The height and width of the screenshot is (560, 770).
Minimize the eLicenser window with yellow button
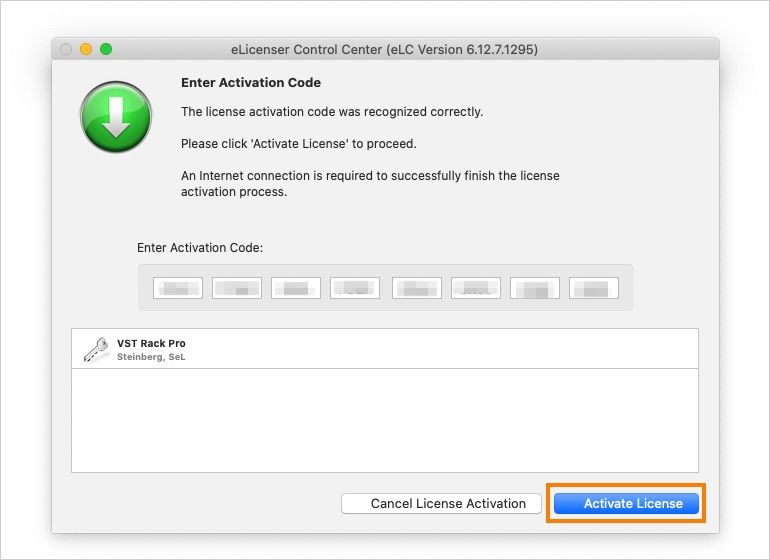click(x=86, y=49)
